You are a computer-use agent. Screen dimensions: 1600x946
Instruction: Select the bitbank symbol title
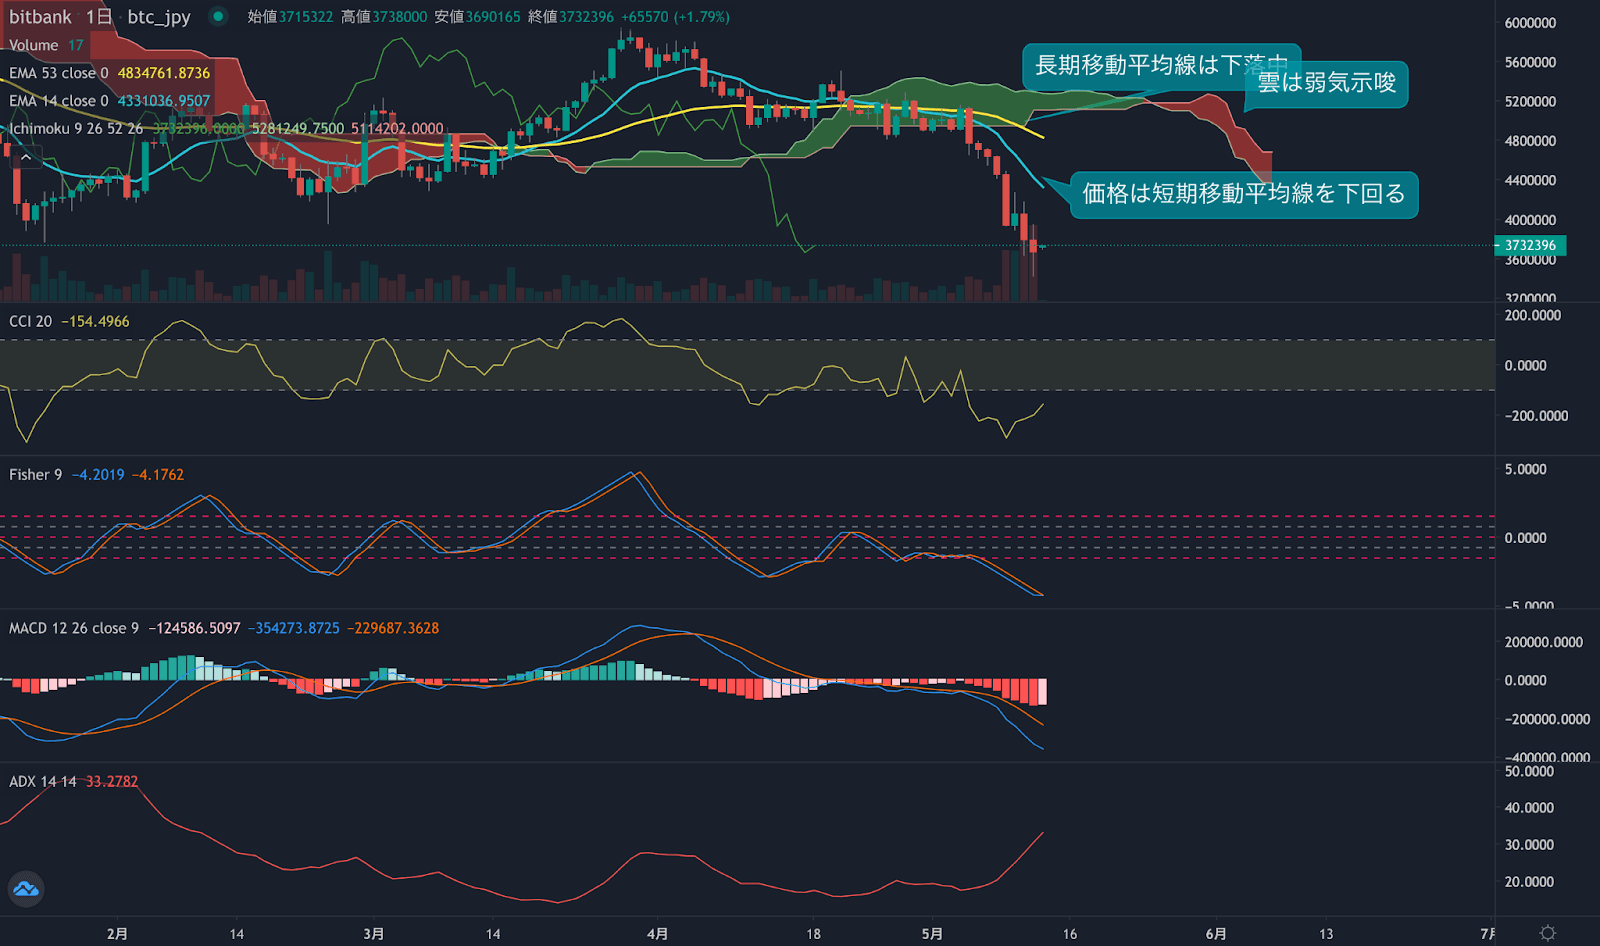(x=40, y=16)
